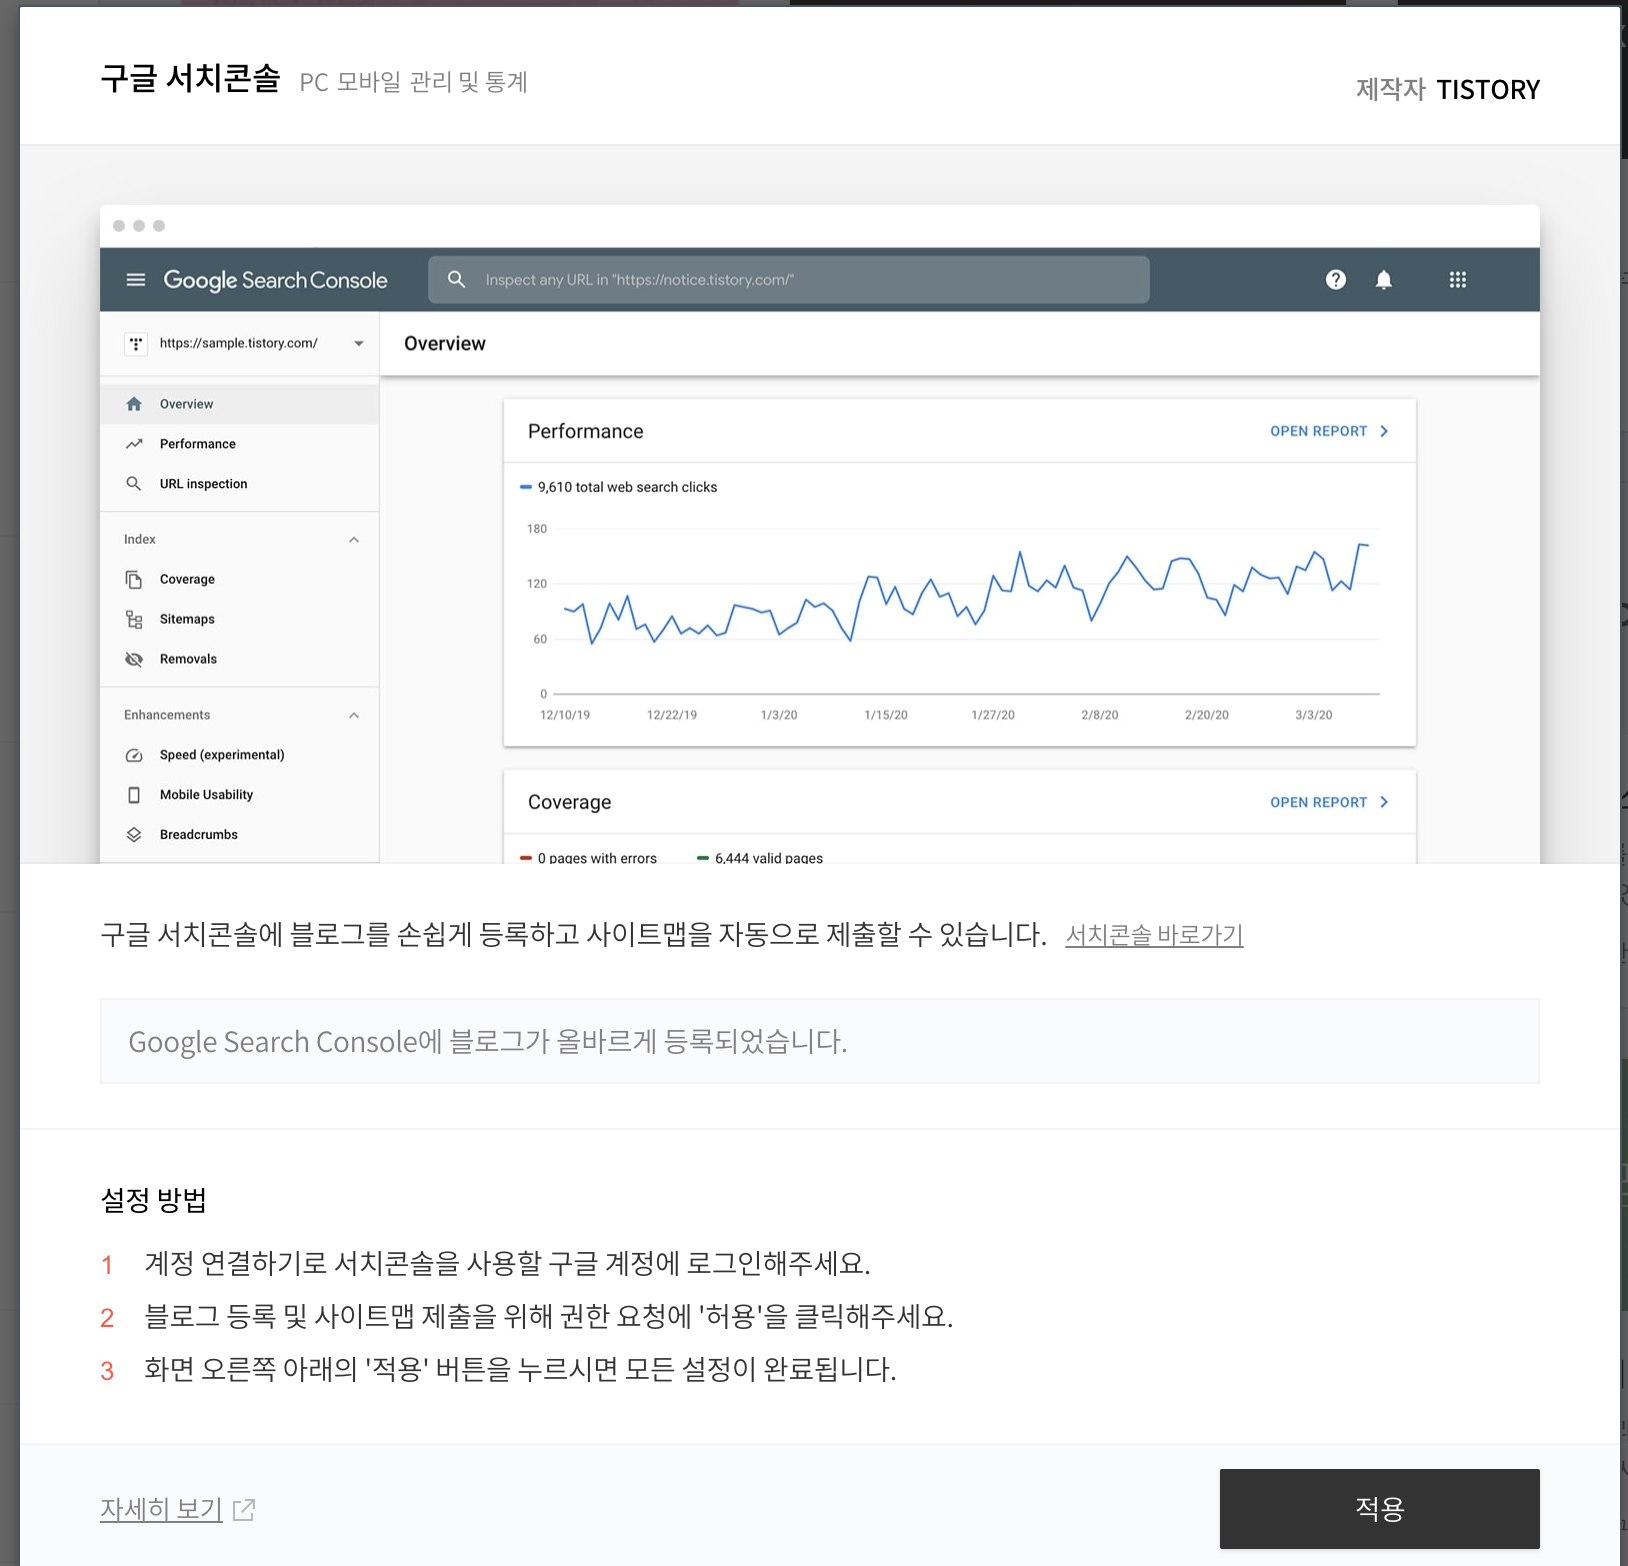Click the search magnifier icon in URL bar

tap(457, 280)
